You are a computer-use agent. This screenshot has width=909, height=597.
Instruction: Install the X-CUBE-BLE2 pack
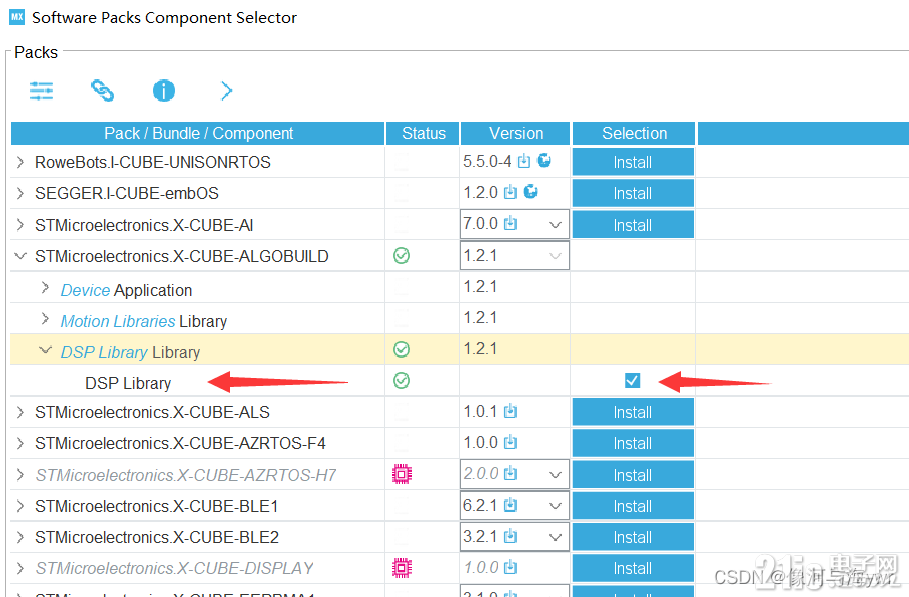tap(633, 537)
